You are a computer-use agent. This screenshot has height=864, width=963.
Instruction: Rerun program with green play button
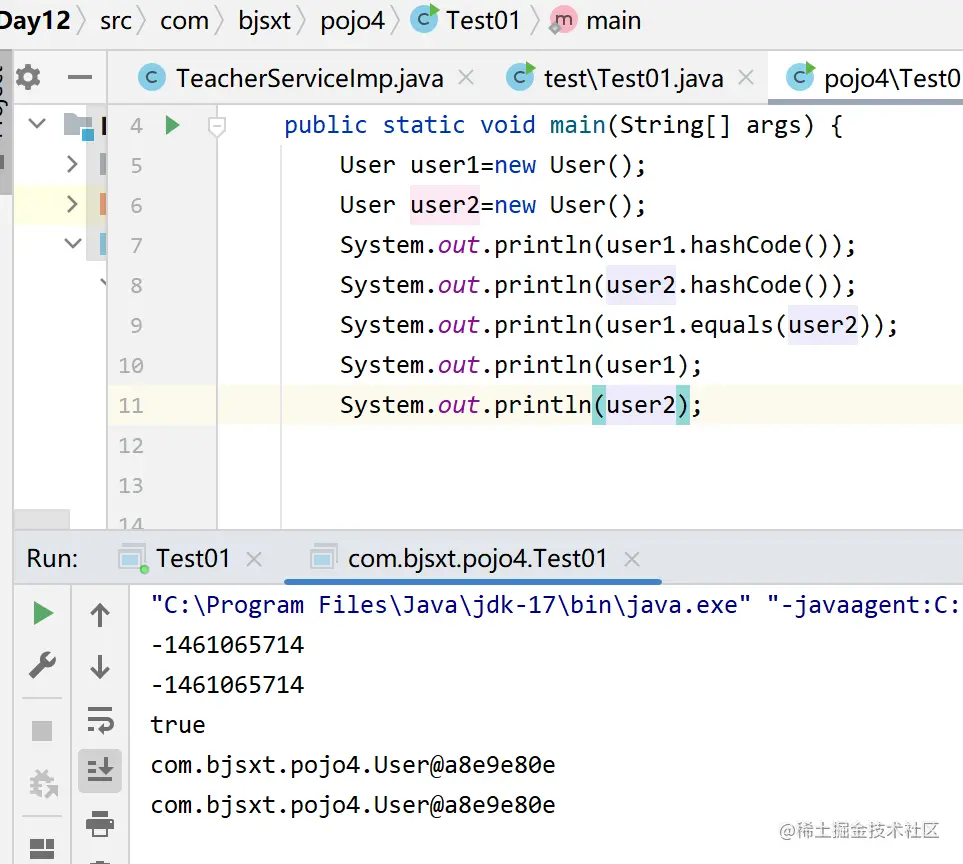(42, 613)
